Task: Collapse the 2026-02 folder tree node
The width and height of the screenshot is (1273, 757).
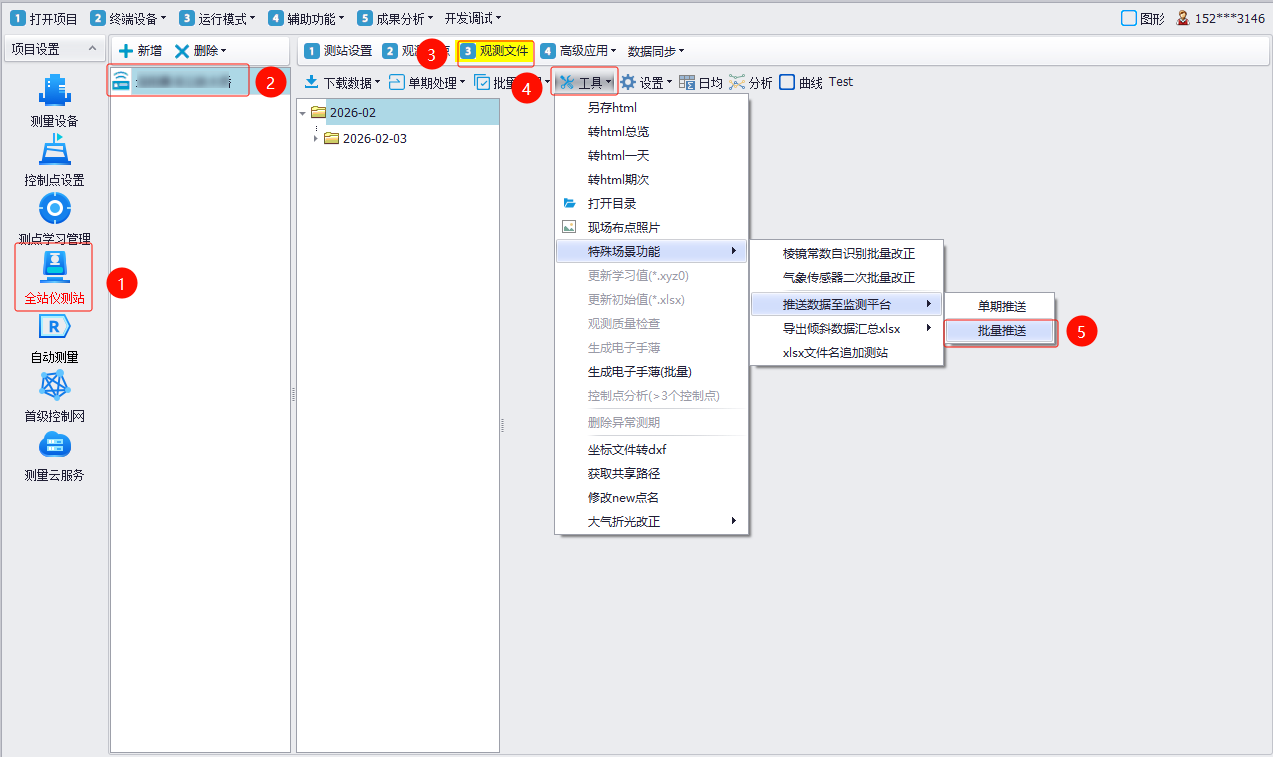Action: (x=304, y=113)
